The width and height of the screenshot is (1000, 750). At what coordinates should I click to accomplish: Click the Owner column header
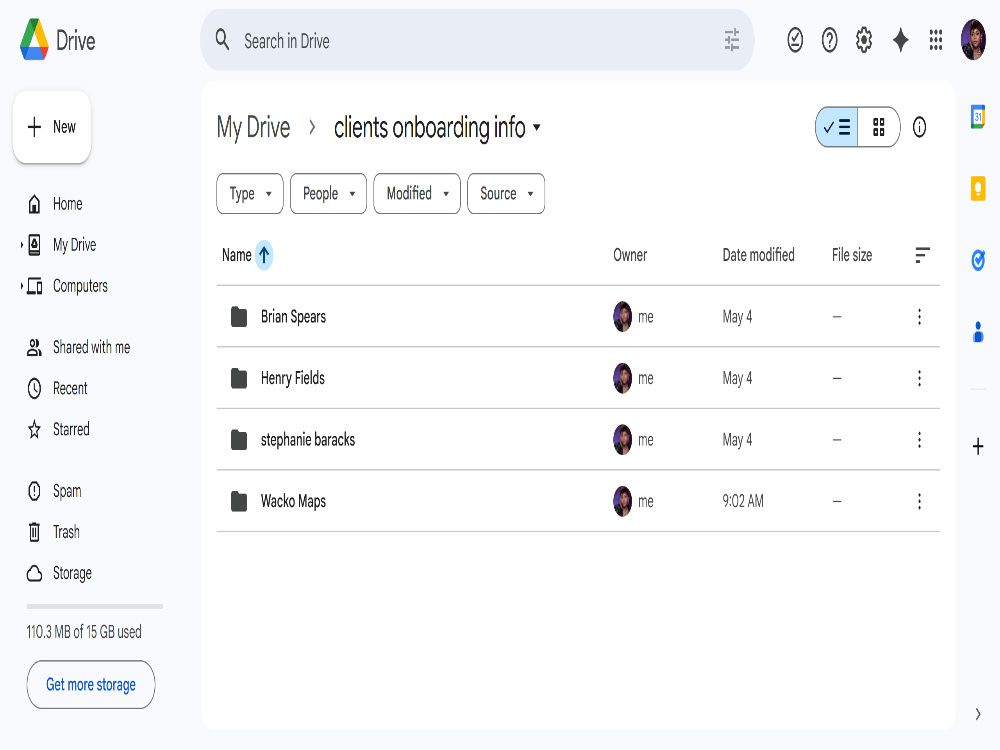(630, 255)
